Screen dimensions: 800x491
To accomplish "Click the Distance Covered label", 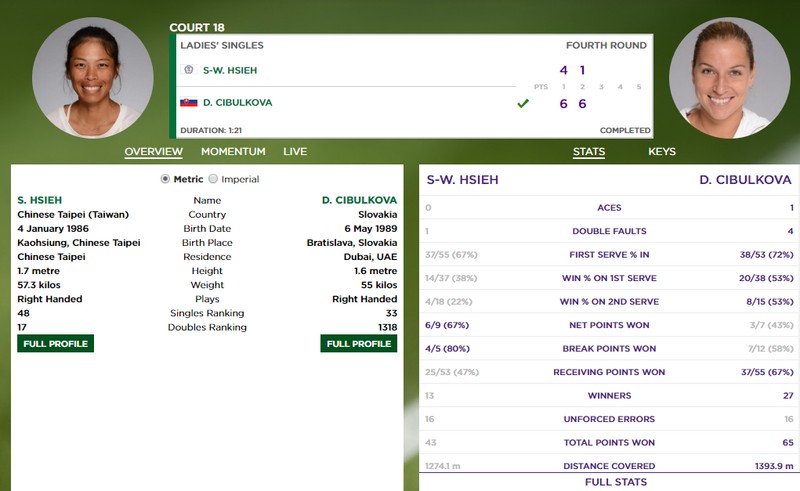I will (609, 466).
